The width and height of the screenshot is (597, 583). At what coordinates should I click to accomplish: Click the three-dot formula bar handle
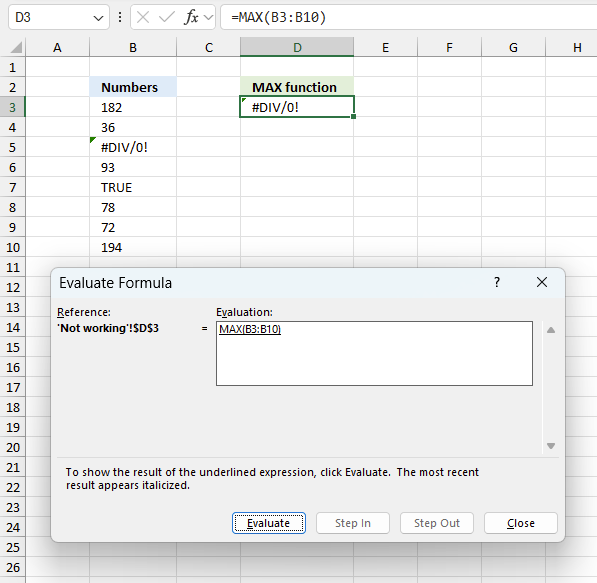(120, 17)
